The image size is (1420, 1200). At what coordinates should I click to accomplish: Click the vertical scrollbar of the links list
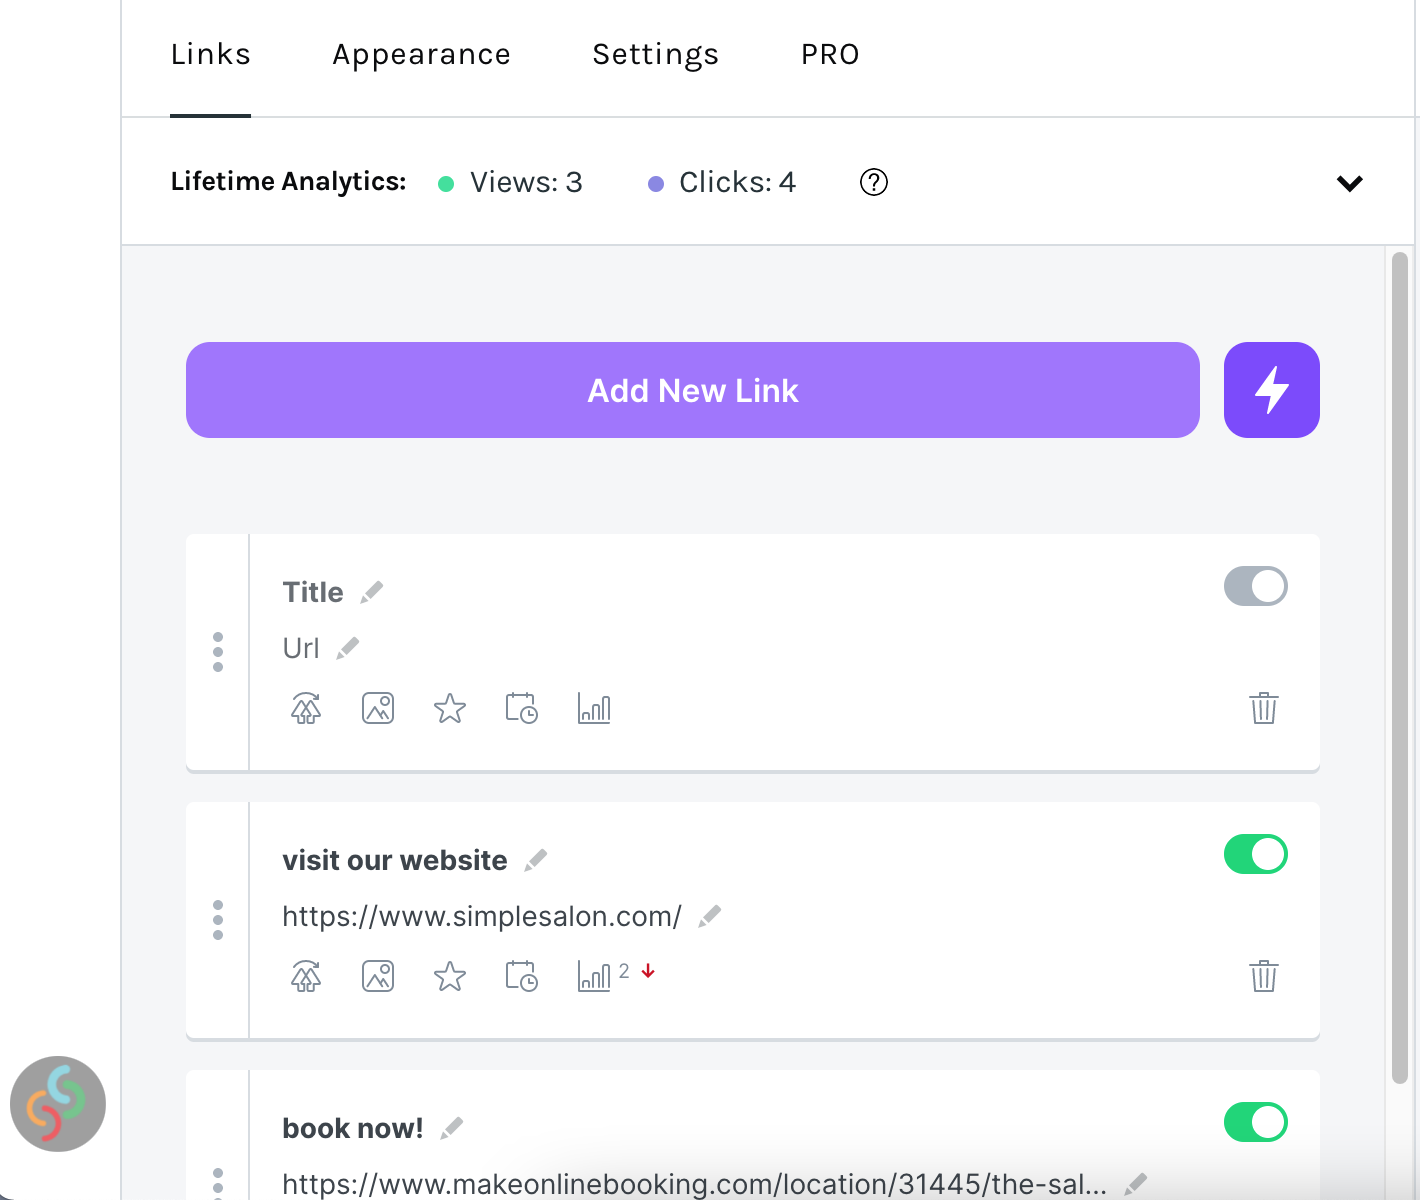1400,667
